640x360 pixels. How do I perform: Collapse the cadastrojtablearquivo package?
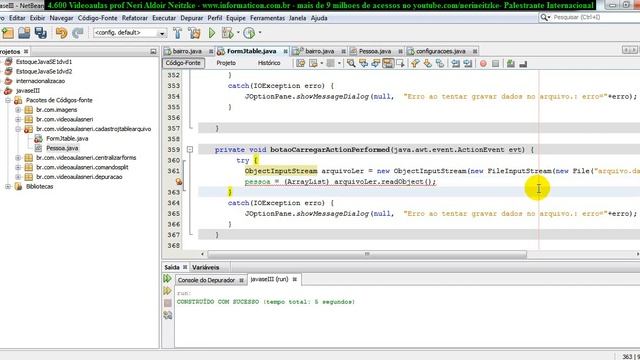coord(18,129)
